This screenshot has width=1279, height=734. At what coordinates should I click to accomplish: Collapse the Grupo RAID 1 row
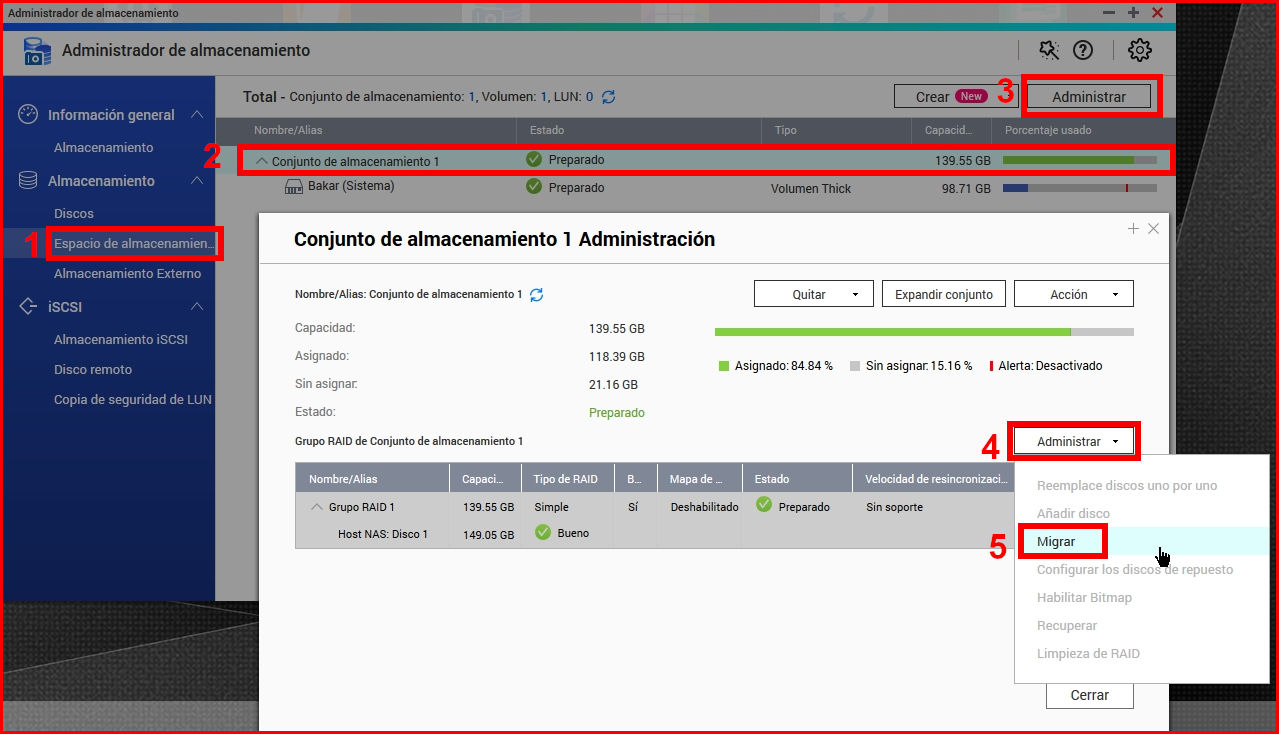[317, 507]
